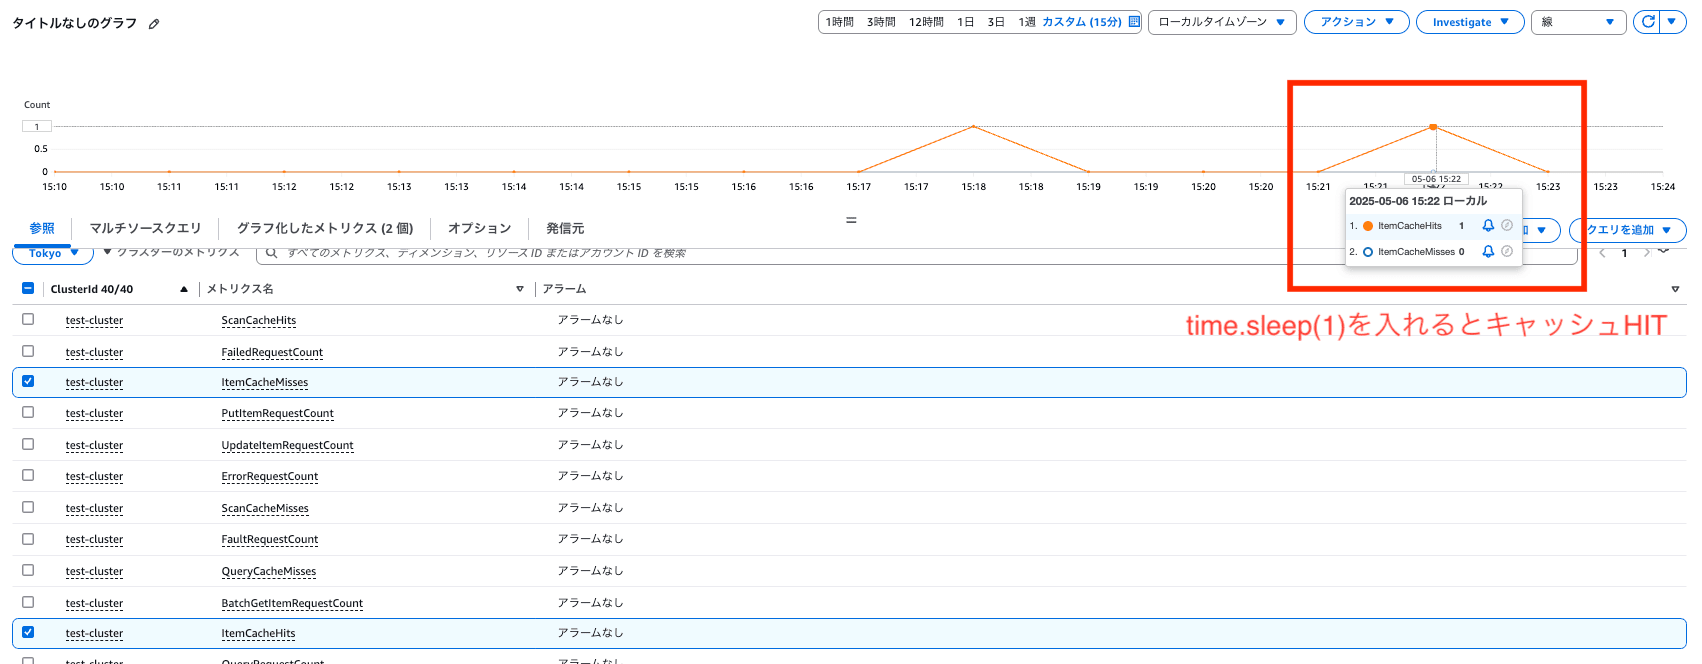Click the Y-axis value 1 label box

tap(37, 127)
